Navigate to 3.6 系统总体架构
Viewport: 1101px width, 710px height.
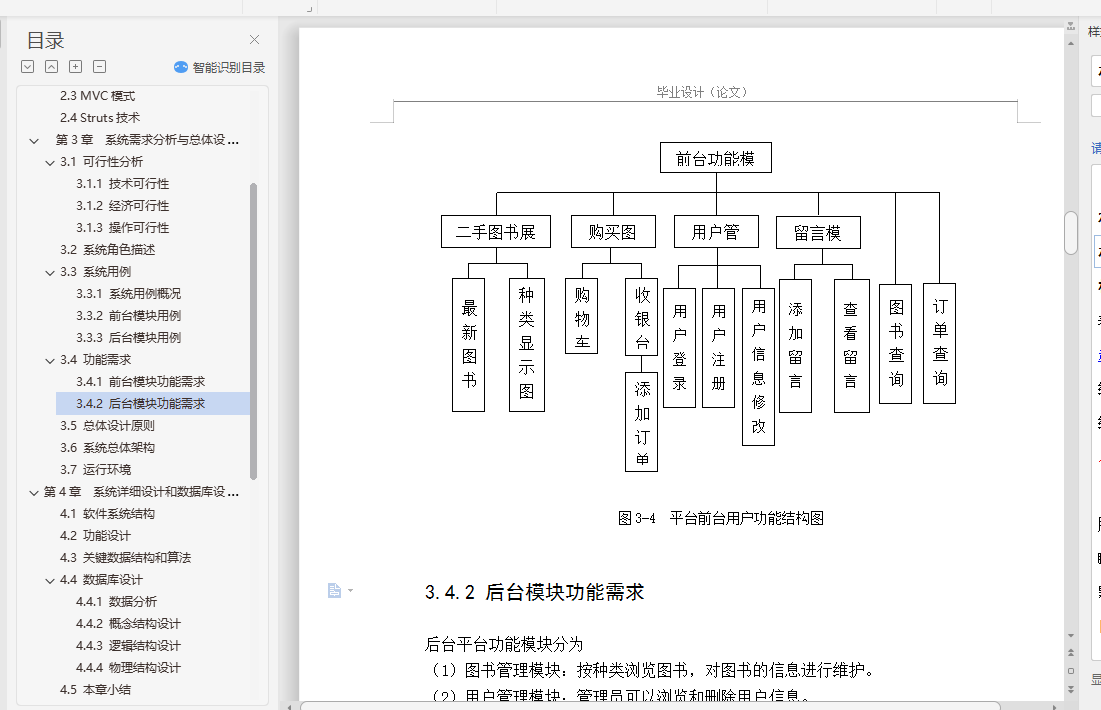(107, 447)
